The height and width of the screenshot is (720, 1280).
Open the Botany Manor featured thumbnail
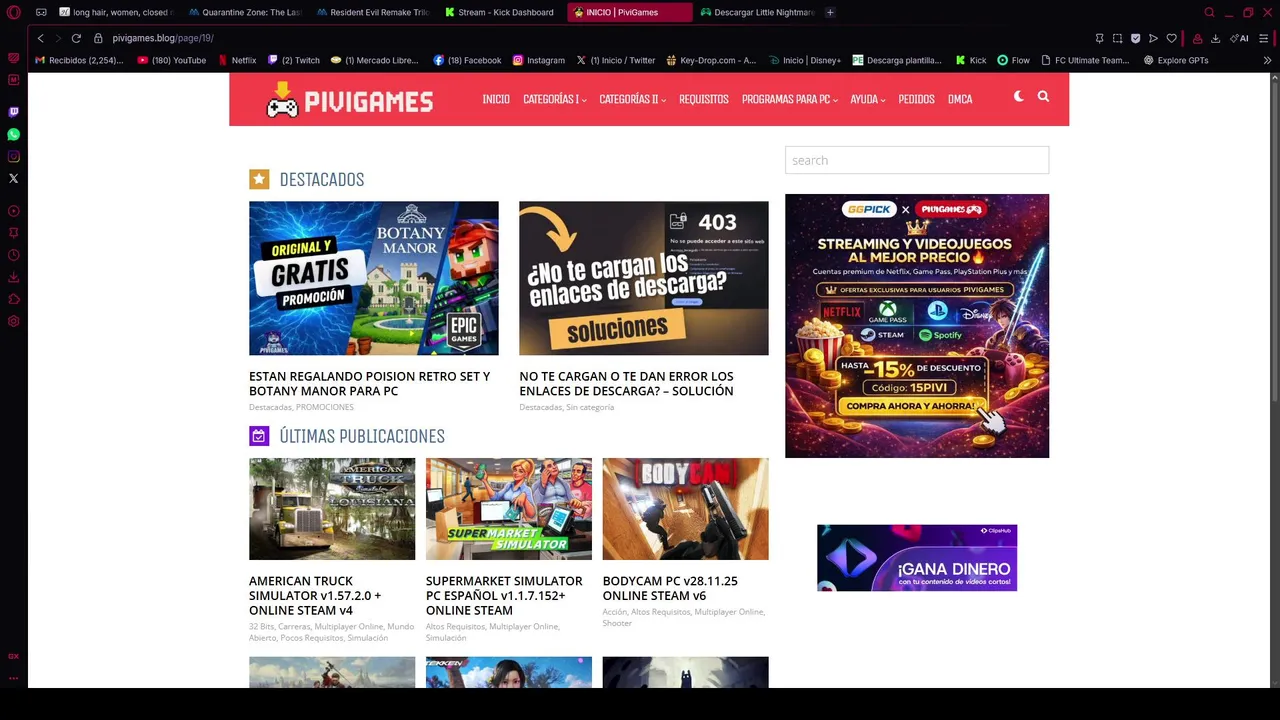374,278
